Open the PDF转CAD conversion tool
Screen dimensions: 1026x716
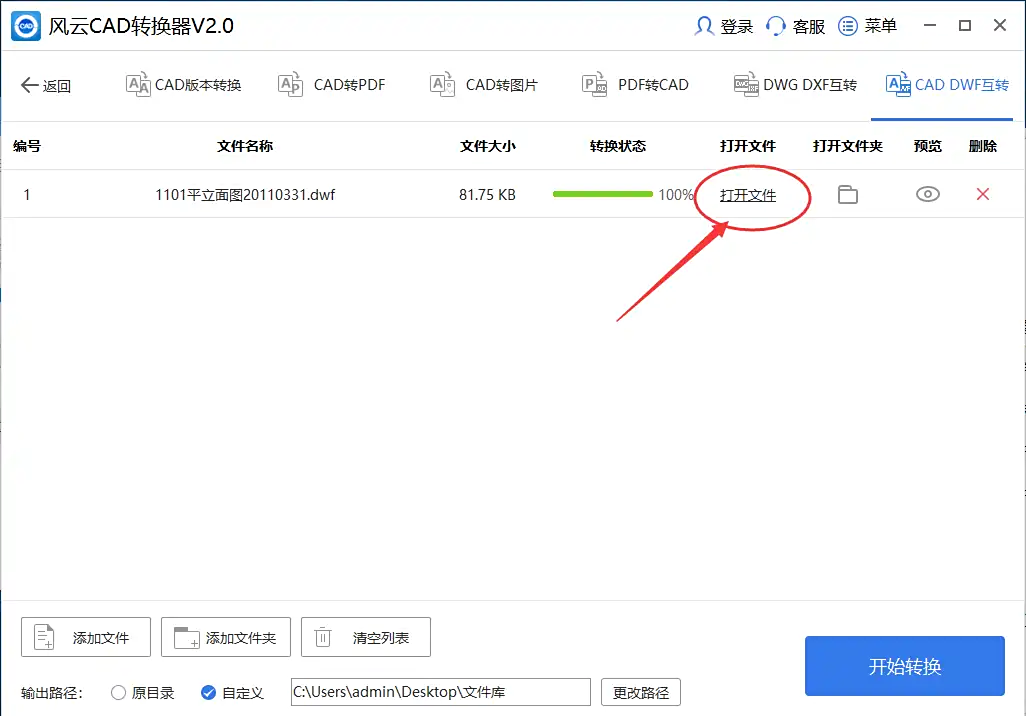click(634, 85)
